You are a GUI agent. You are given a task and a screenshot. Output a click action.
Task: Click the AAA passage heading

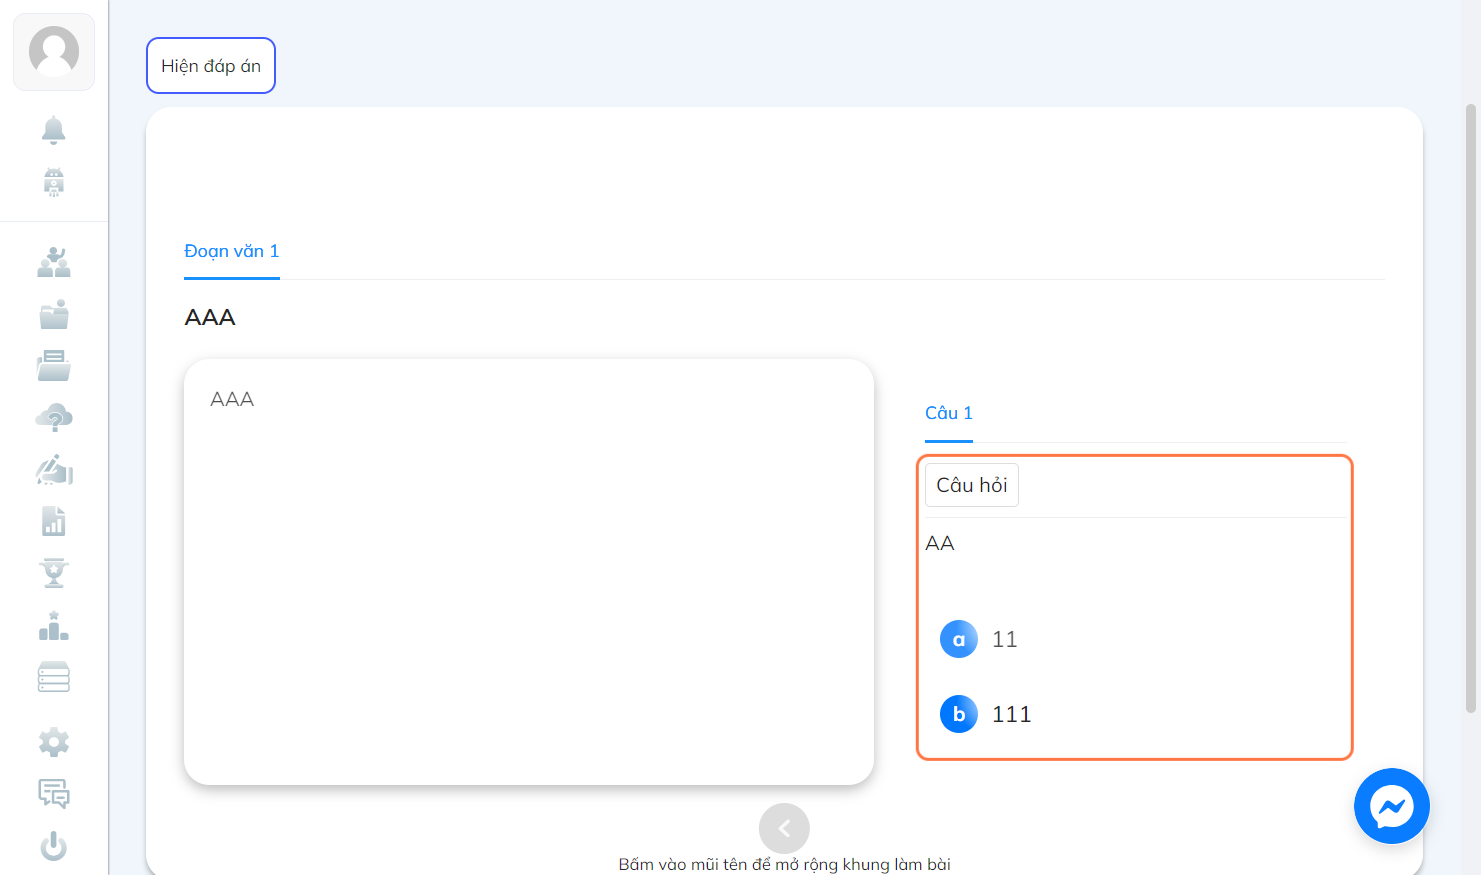click(x=210, y=318)
